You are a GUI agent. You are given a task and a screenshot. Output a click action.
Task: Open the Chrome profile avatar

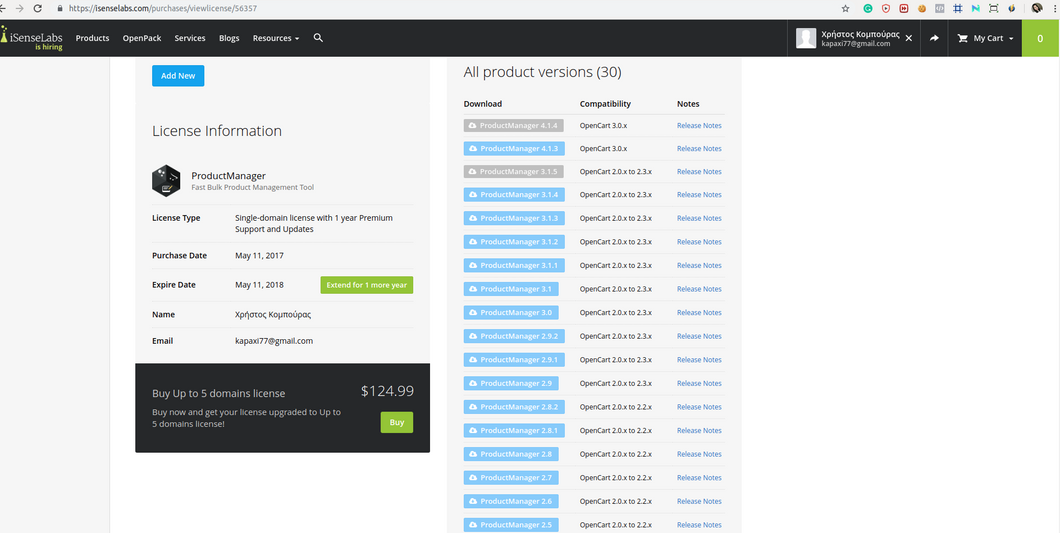click(1037, 8)
